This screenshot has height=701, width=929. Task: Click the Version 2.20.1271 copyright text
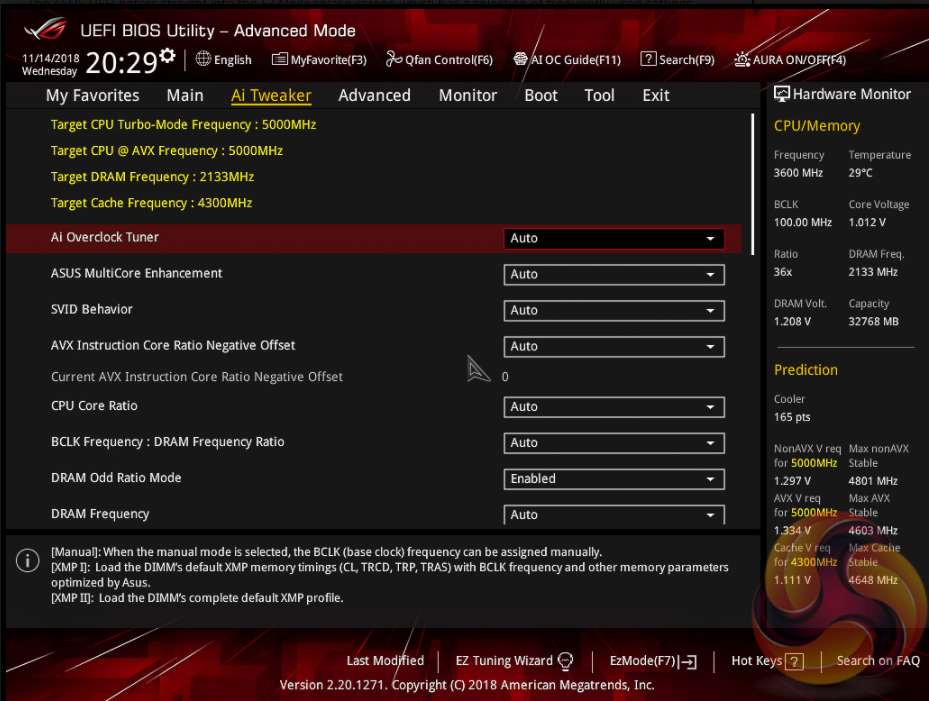pyautogui.click(x=467, y=685)
